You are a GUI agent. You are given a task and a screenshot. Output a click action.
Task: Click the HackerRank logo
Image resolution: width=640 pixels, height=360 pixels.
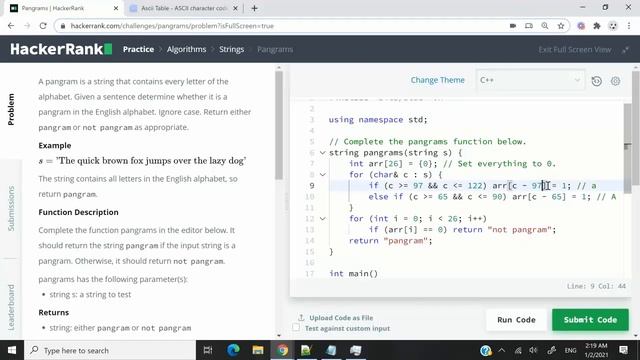click(61, 49)
